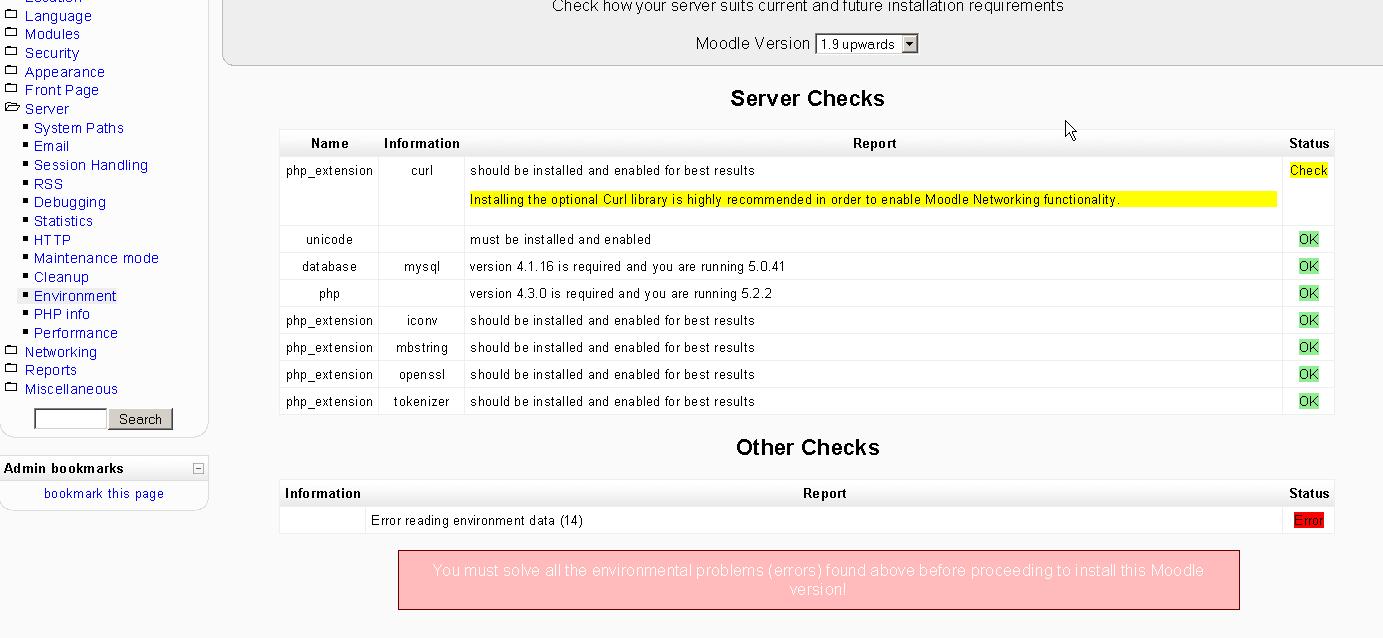The image size is (1383, 638).
Task: Open the Miscellaneous link
Action: tap(71, 389)
